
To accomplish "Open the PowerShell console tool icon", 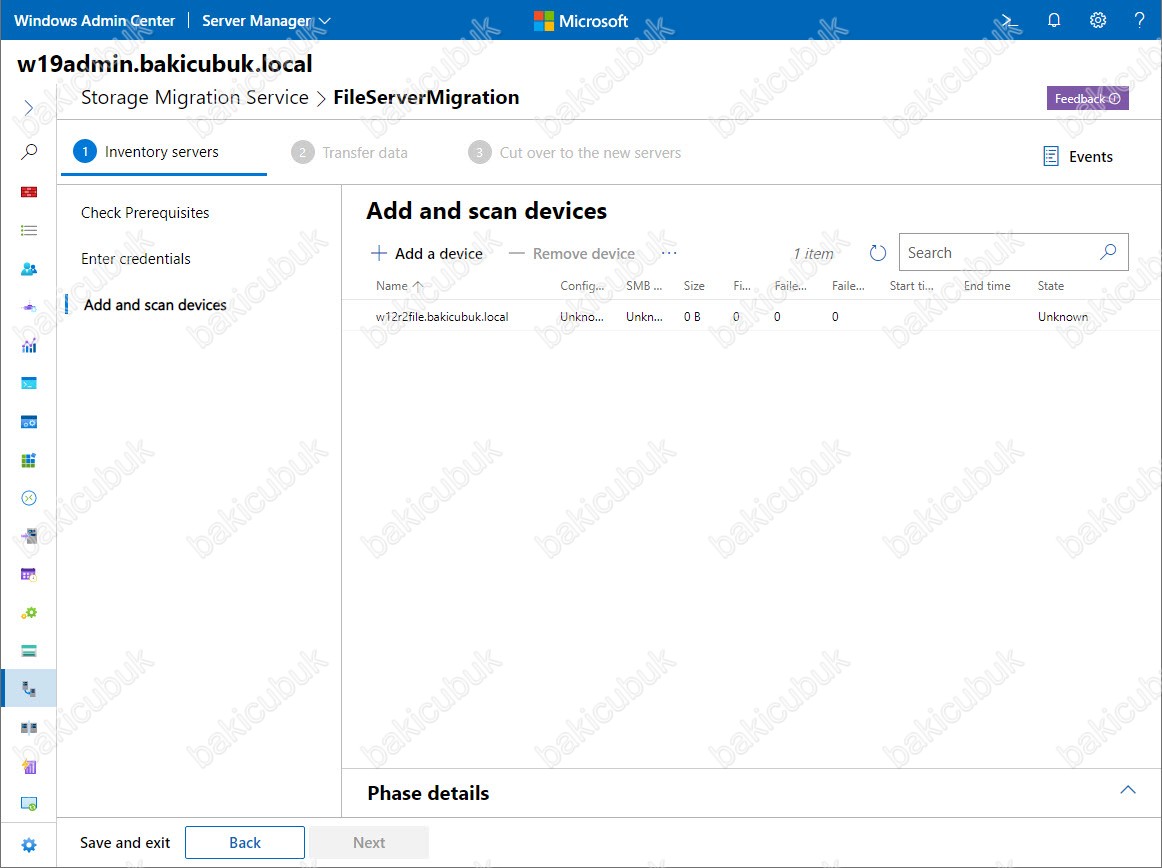I will point(28,383).
